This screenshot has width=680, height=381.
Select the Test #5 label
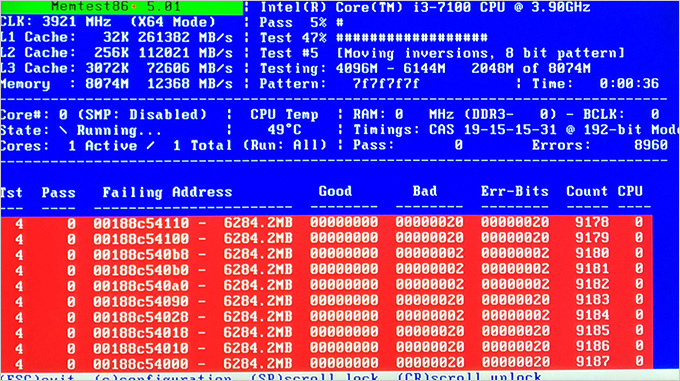[x=289, y=53]
